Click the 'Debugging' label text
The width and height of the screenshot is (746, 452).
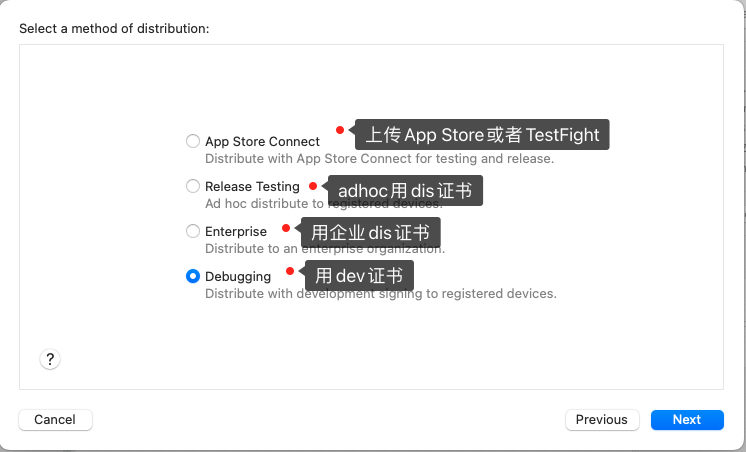(x=238, y=276)
